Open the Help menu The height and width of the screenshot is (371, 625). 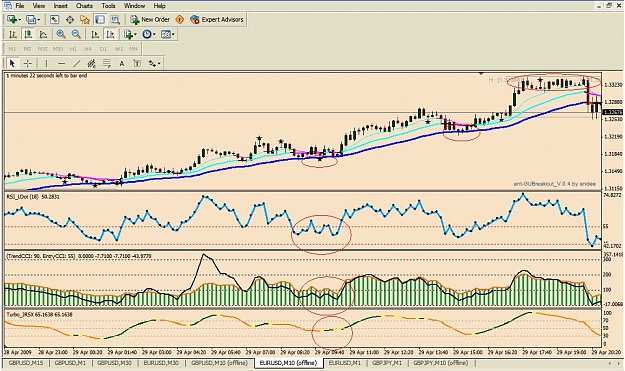(x=159, y=6)
